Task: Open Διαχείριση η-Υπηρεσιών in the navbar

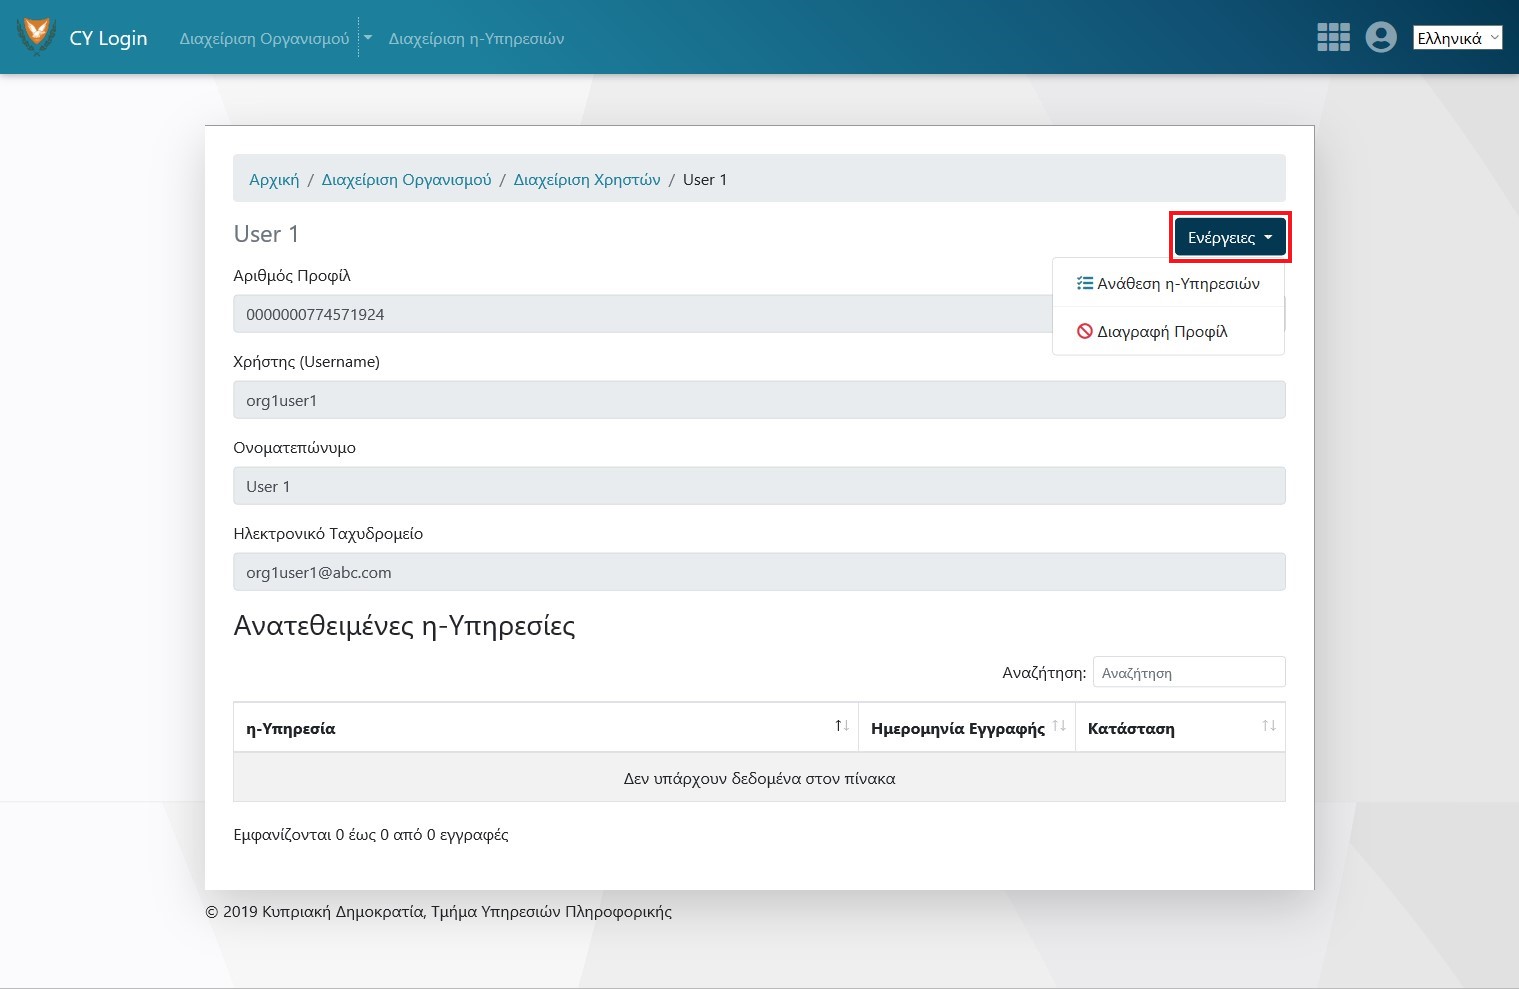Action: pyautogui.click(x=476, y=38)
